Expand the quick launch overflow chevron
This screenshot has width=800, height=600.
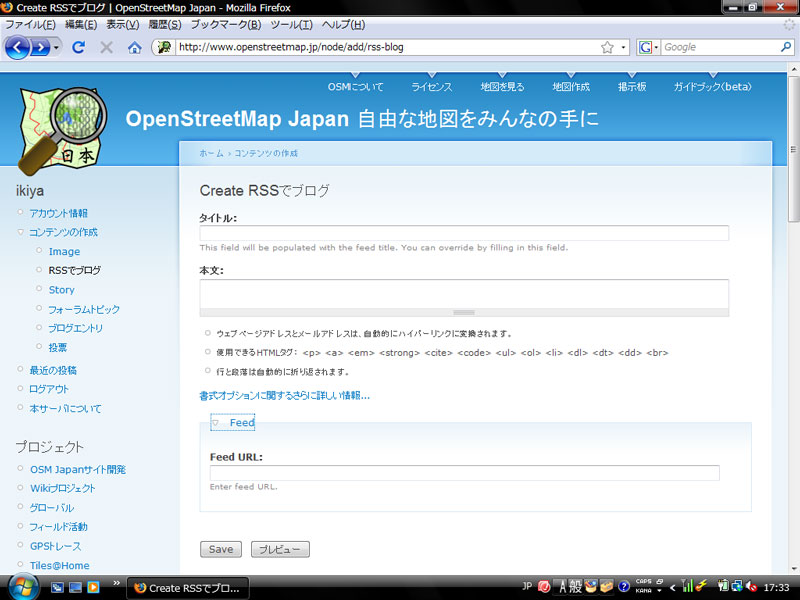[x=116, y=583]
